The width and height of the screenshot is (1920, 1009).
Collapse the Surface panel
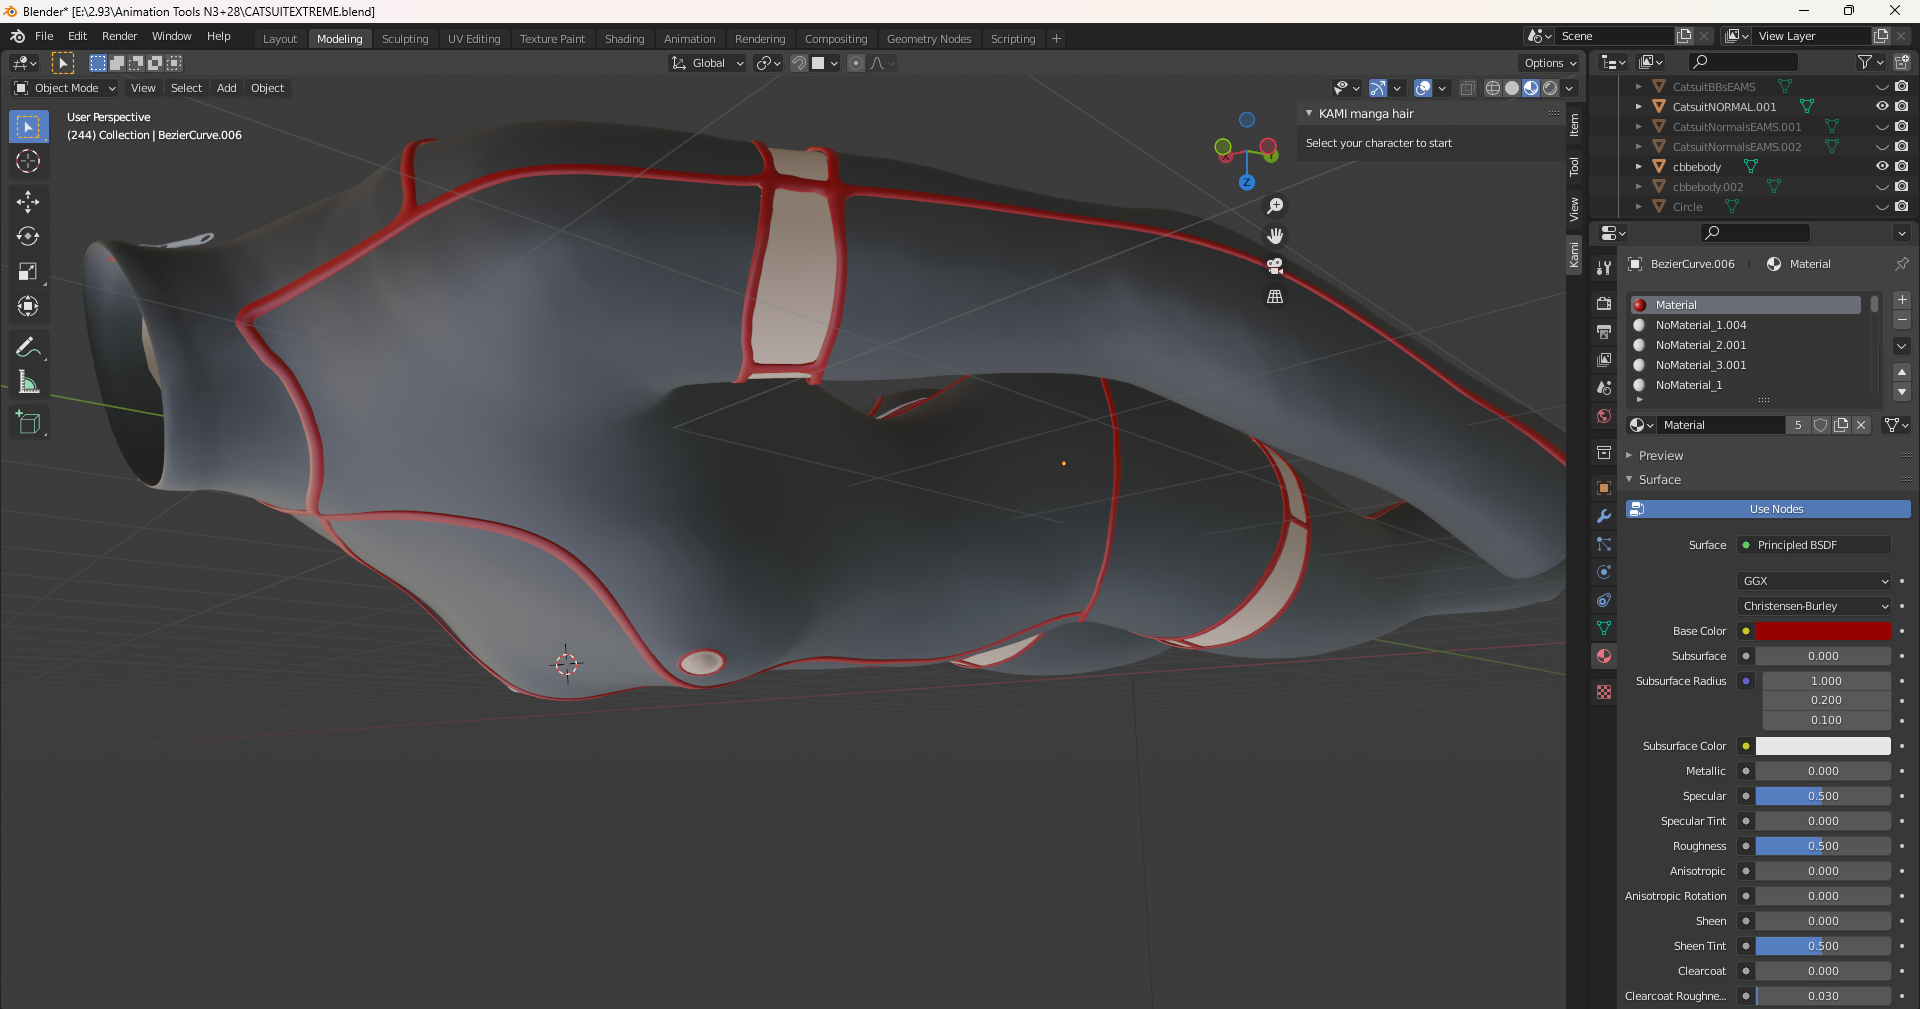pos(1660,480)
